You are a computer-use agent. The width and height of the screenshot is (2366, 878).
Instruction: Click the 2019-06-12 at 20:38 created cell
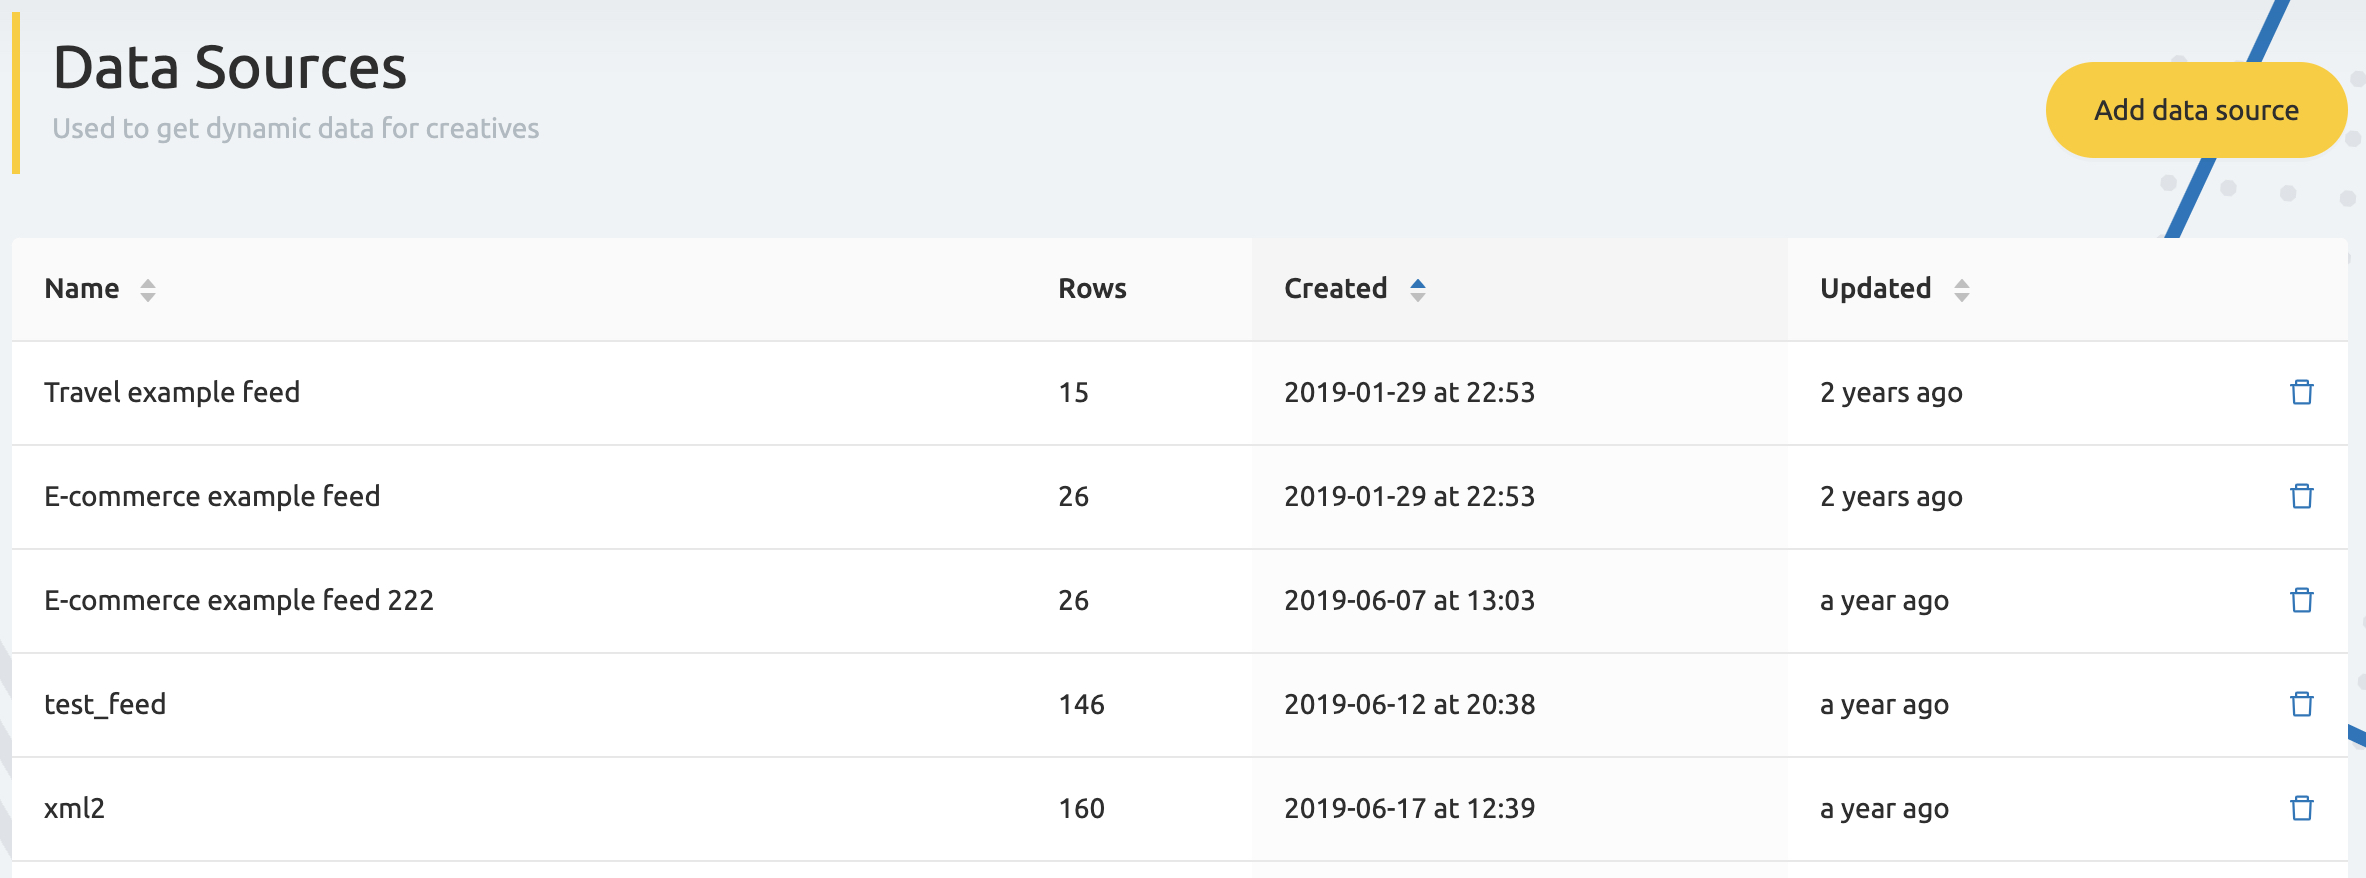tap(1409, 704)
